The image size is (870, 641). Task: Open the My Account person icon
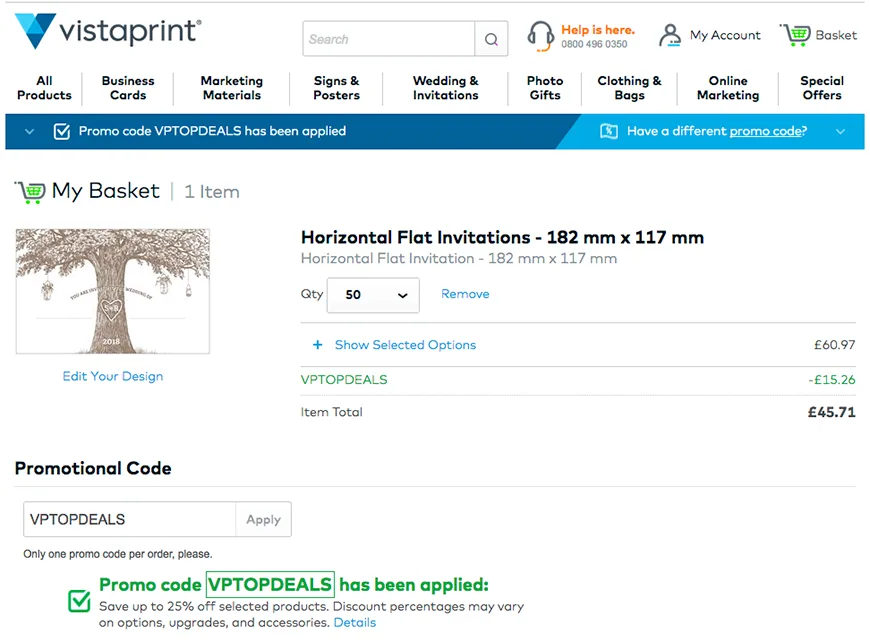670,36
